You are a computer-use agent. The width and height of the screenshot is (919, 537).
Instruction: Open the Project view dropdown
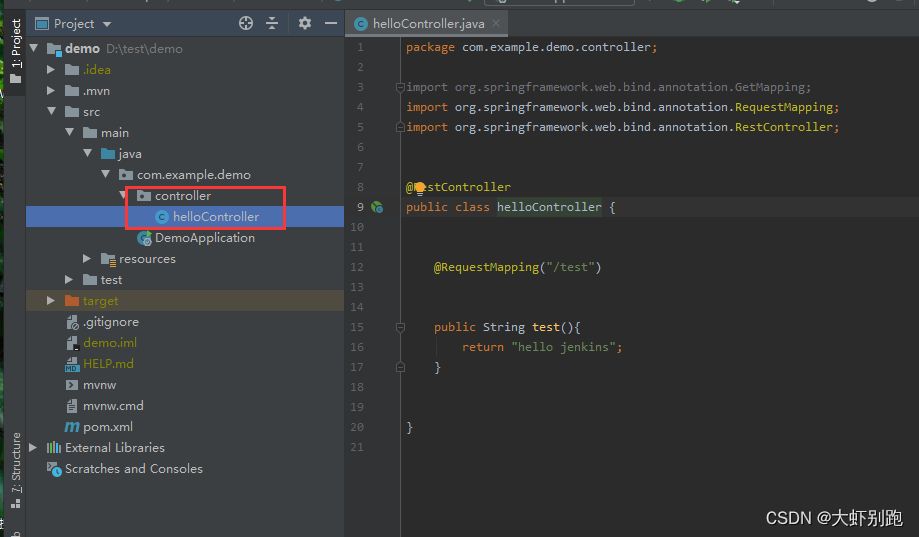click(x=107, y=23)
